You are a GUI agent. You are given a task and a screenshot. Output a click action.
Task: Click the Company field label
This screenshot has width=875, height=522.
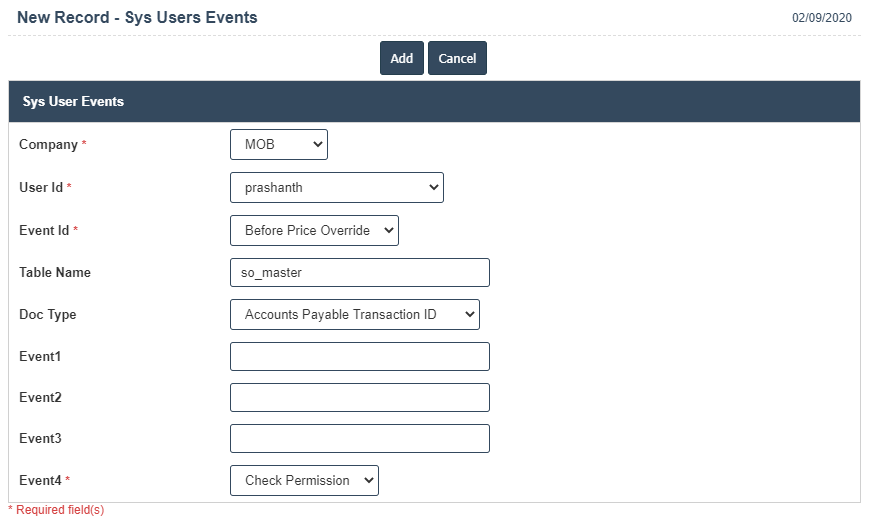tap(48, 145)
